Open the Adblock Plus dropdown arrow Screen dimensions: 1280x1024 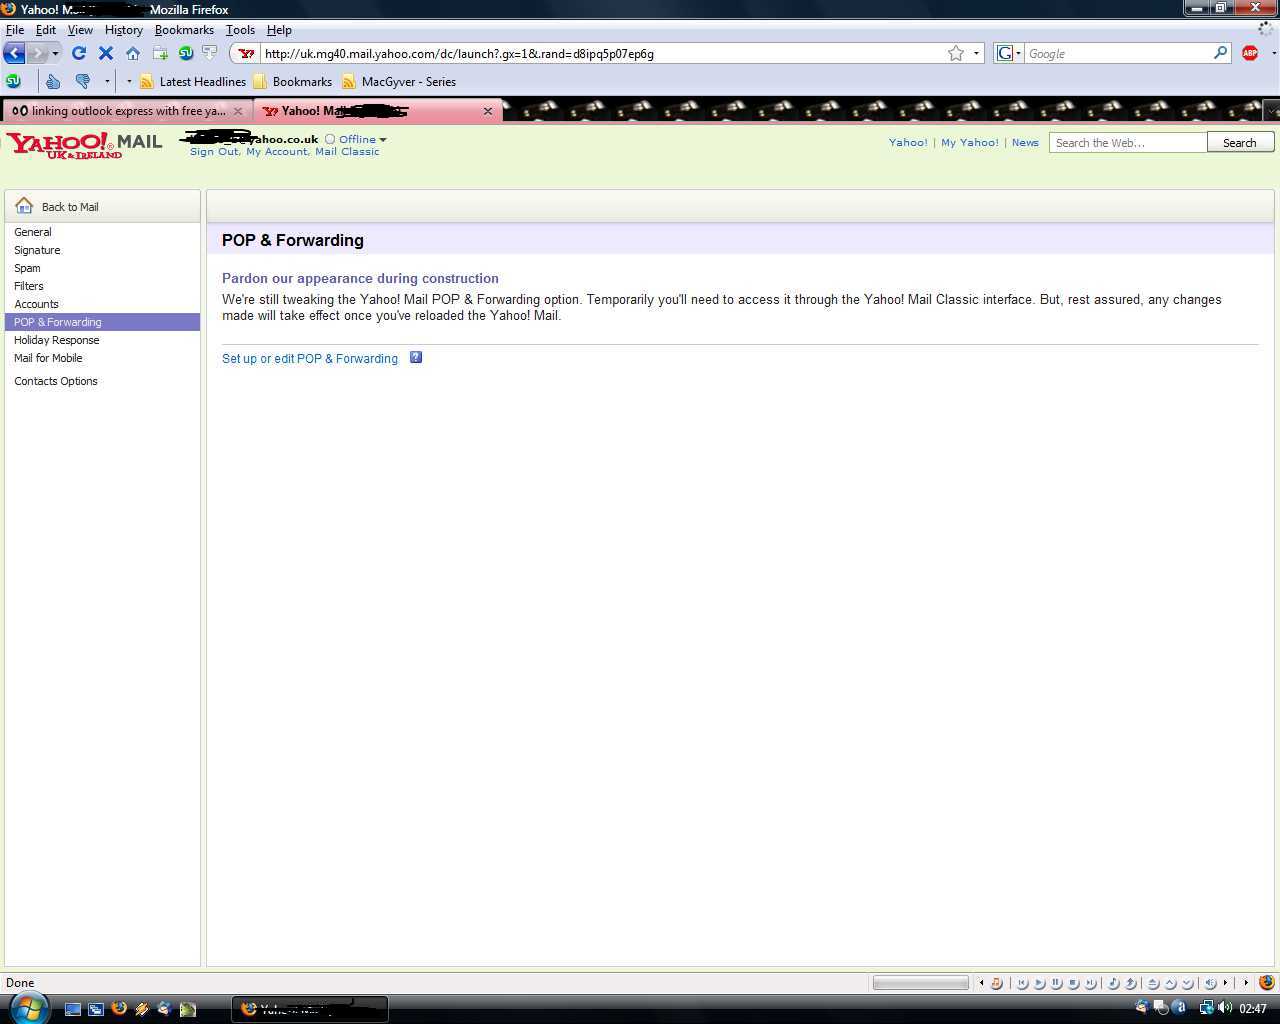1273,53
